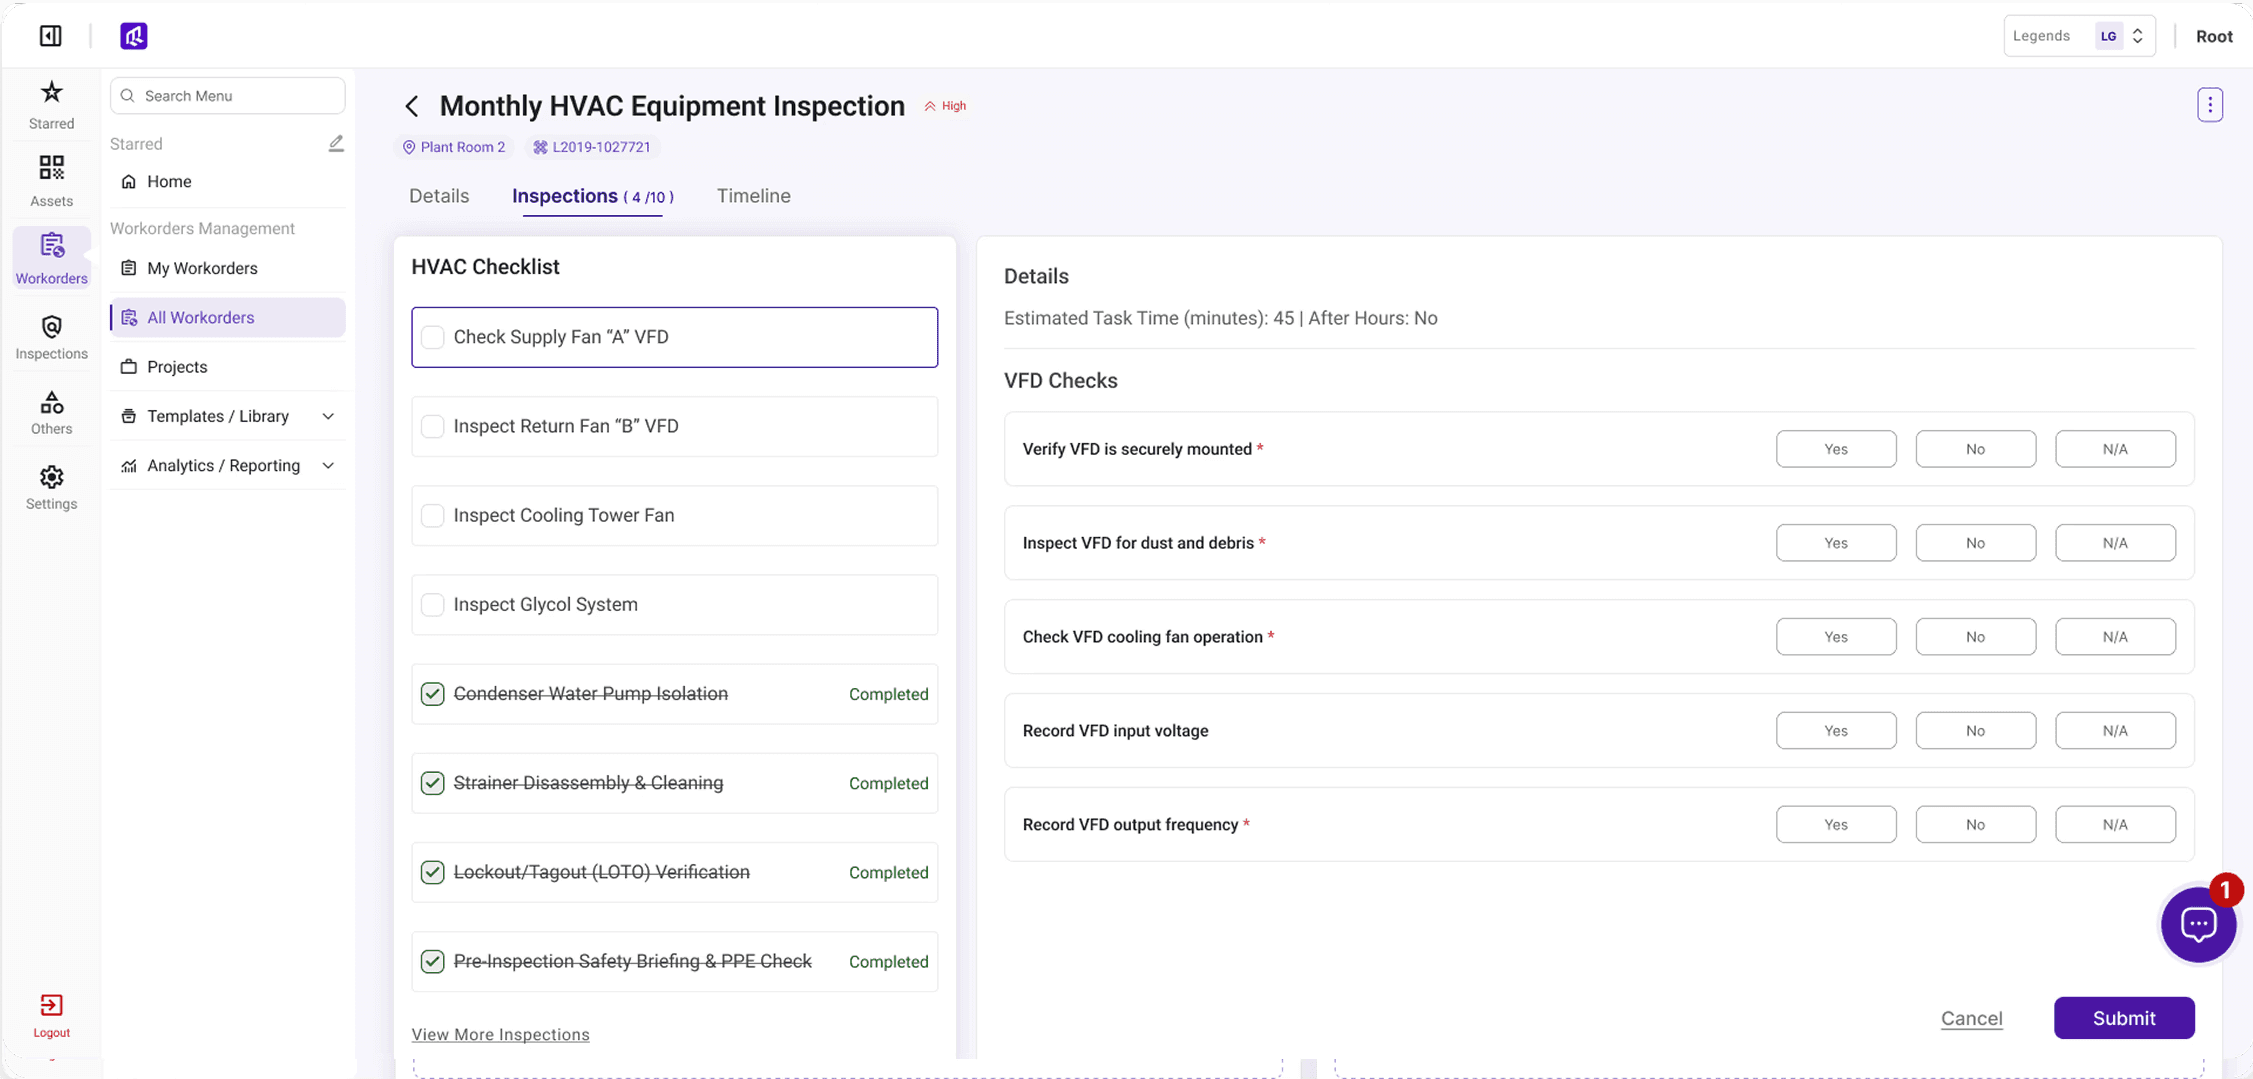Uncheck Strainer Disassembly & Cleaning

point(432,783)
